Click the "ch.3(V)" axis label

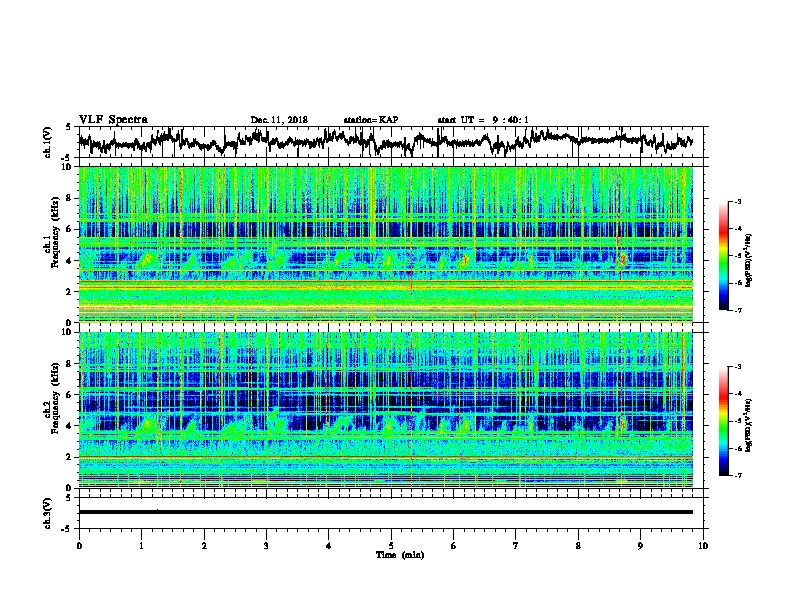48,513
